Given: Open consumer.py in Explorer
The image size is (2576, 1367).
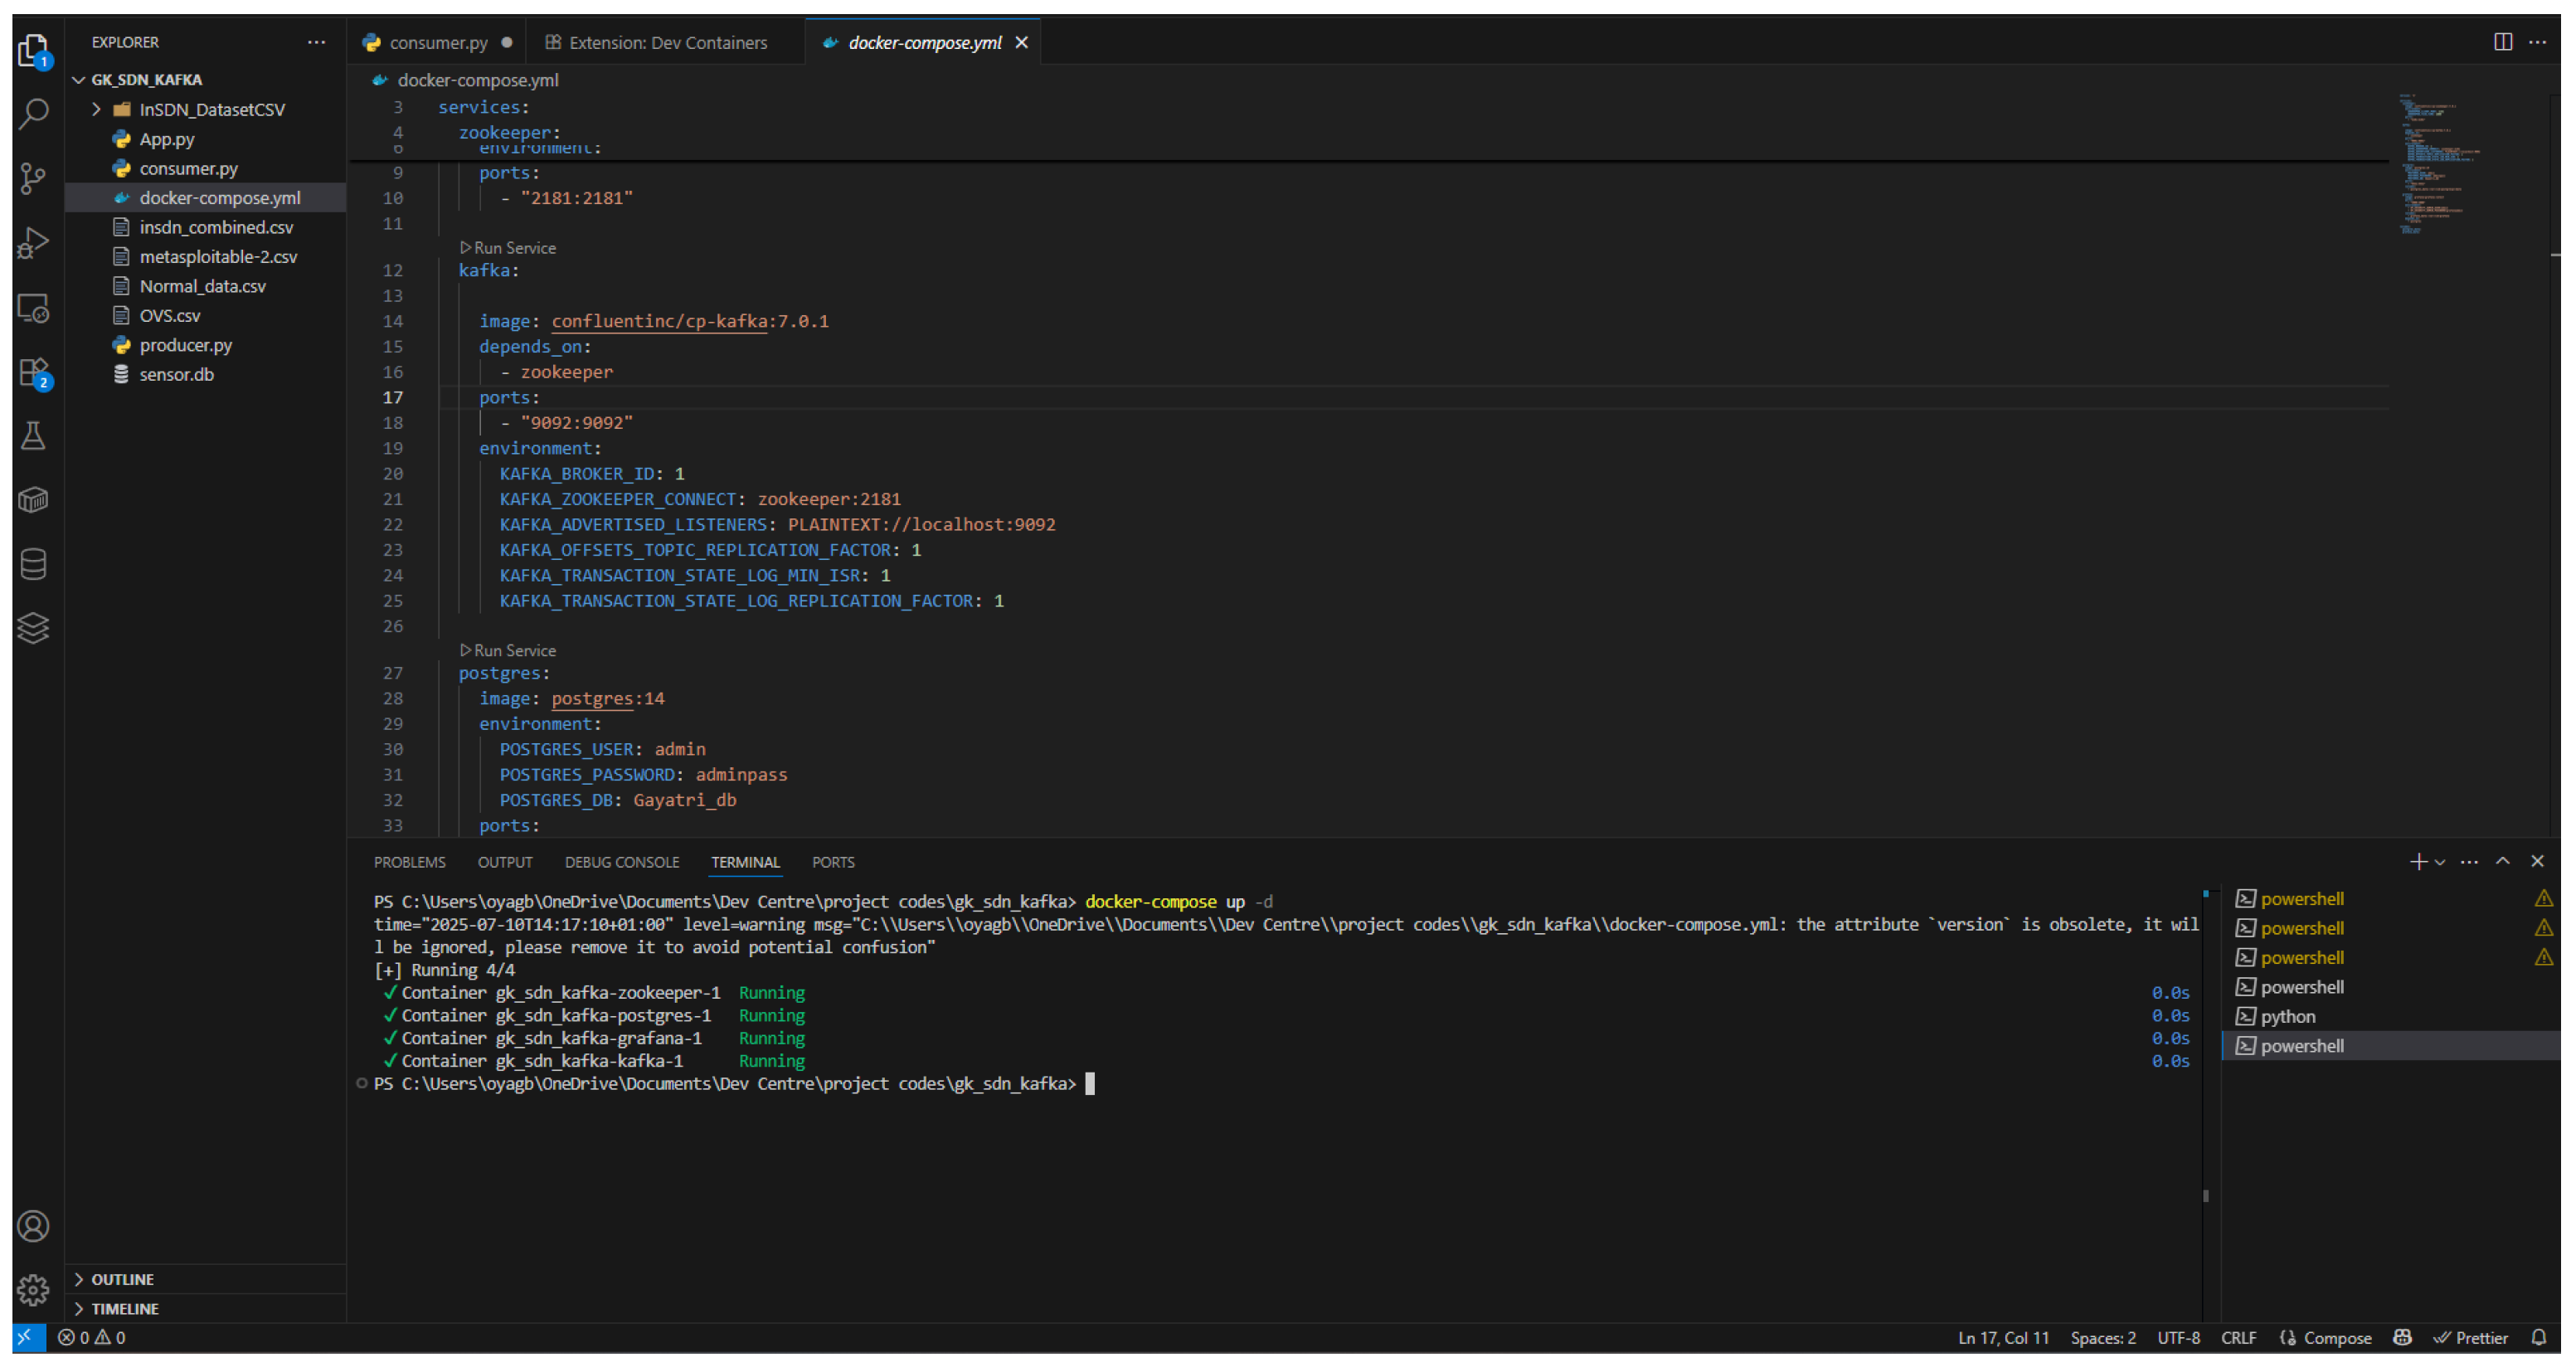Looking at the screenshot, I should click(206, 168).
